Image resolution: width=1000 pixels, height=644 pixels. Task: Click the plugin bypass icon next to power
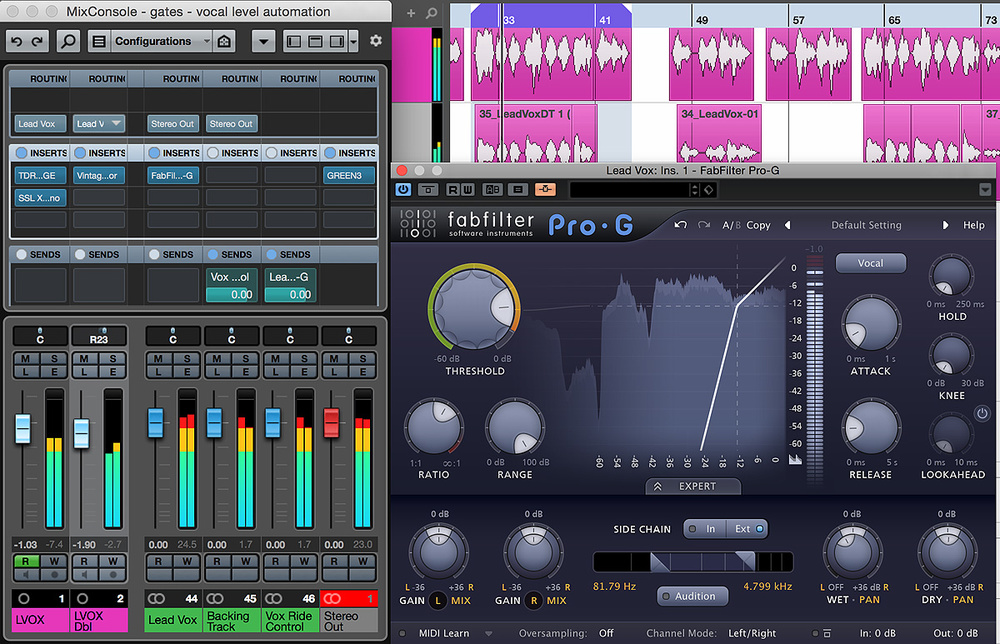428,189
